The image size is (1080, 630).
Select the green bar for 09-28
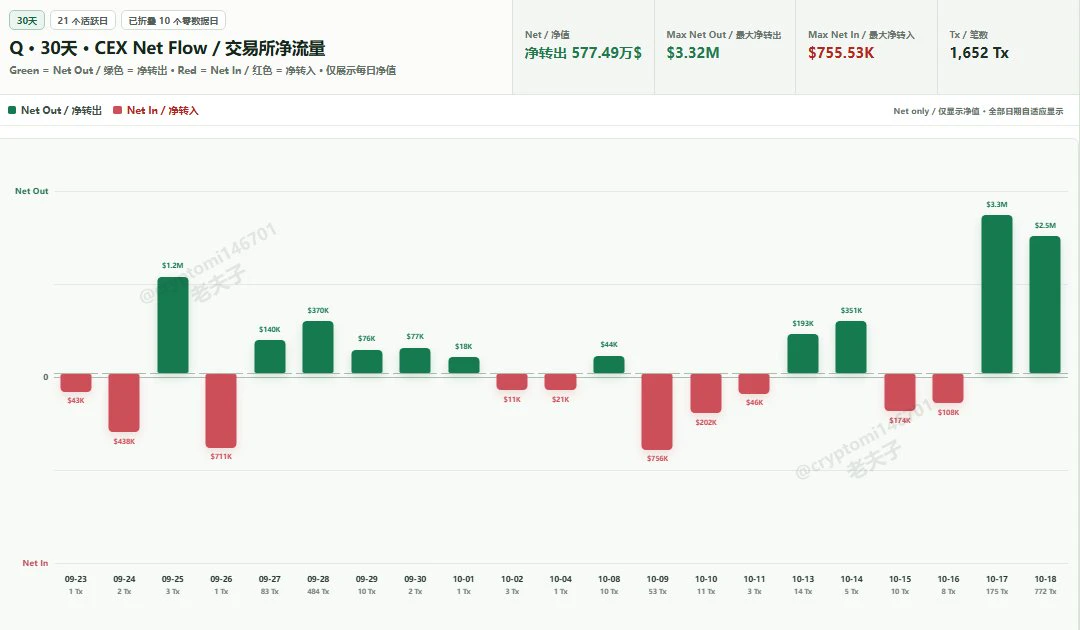pyautogui.click(x=318, y=348)
